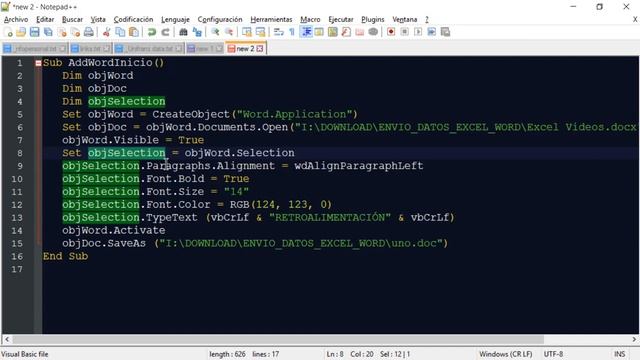Click the text 'End Sub' on line 16
The image size is (640, 360).
[x=65, y=256]
